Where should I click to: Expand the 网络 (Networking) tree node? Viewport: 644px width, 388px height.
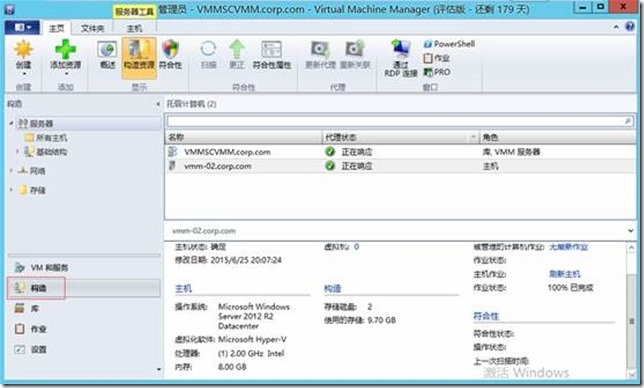[12, 170]
